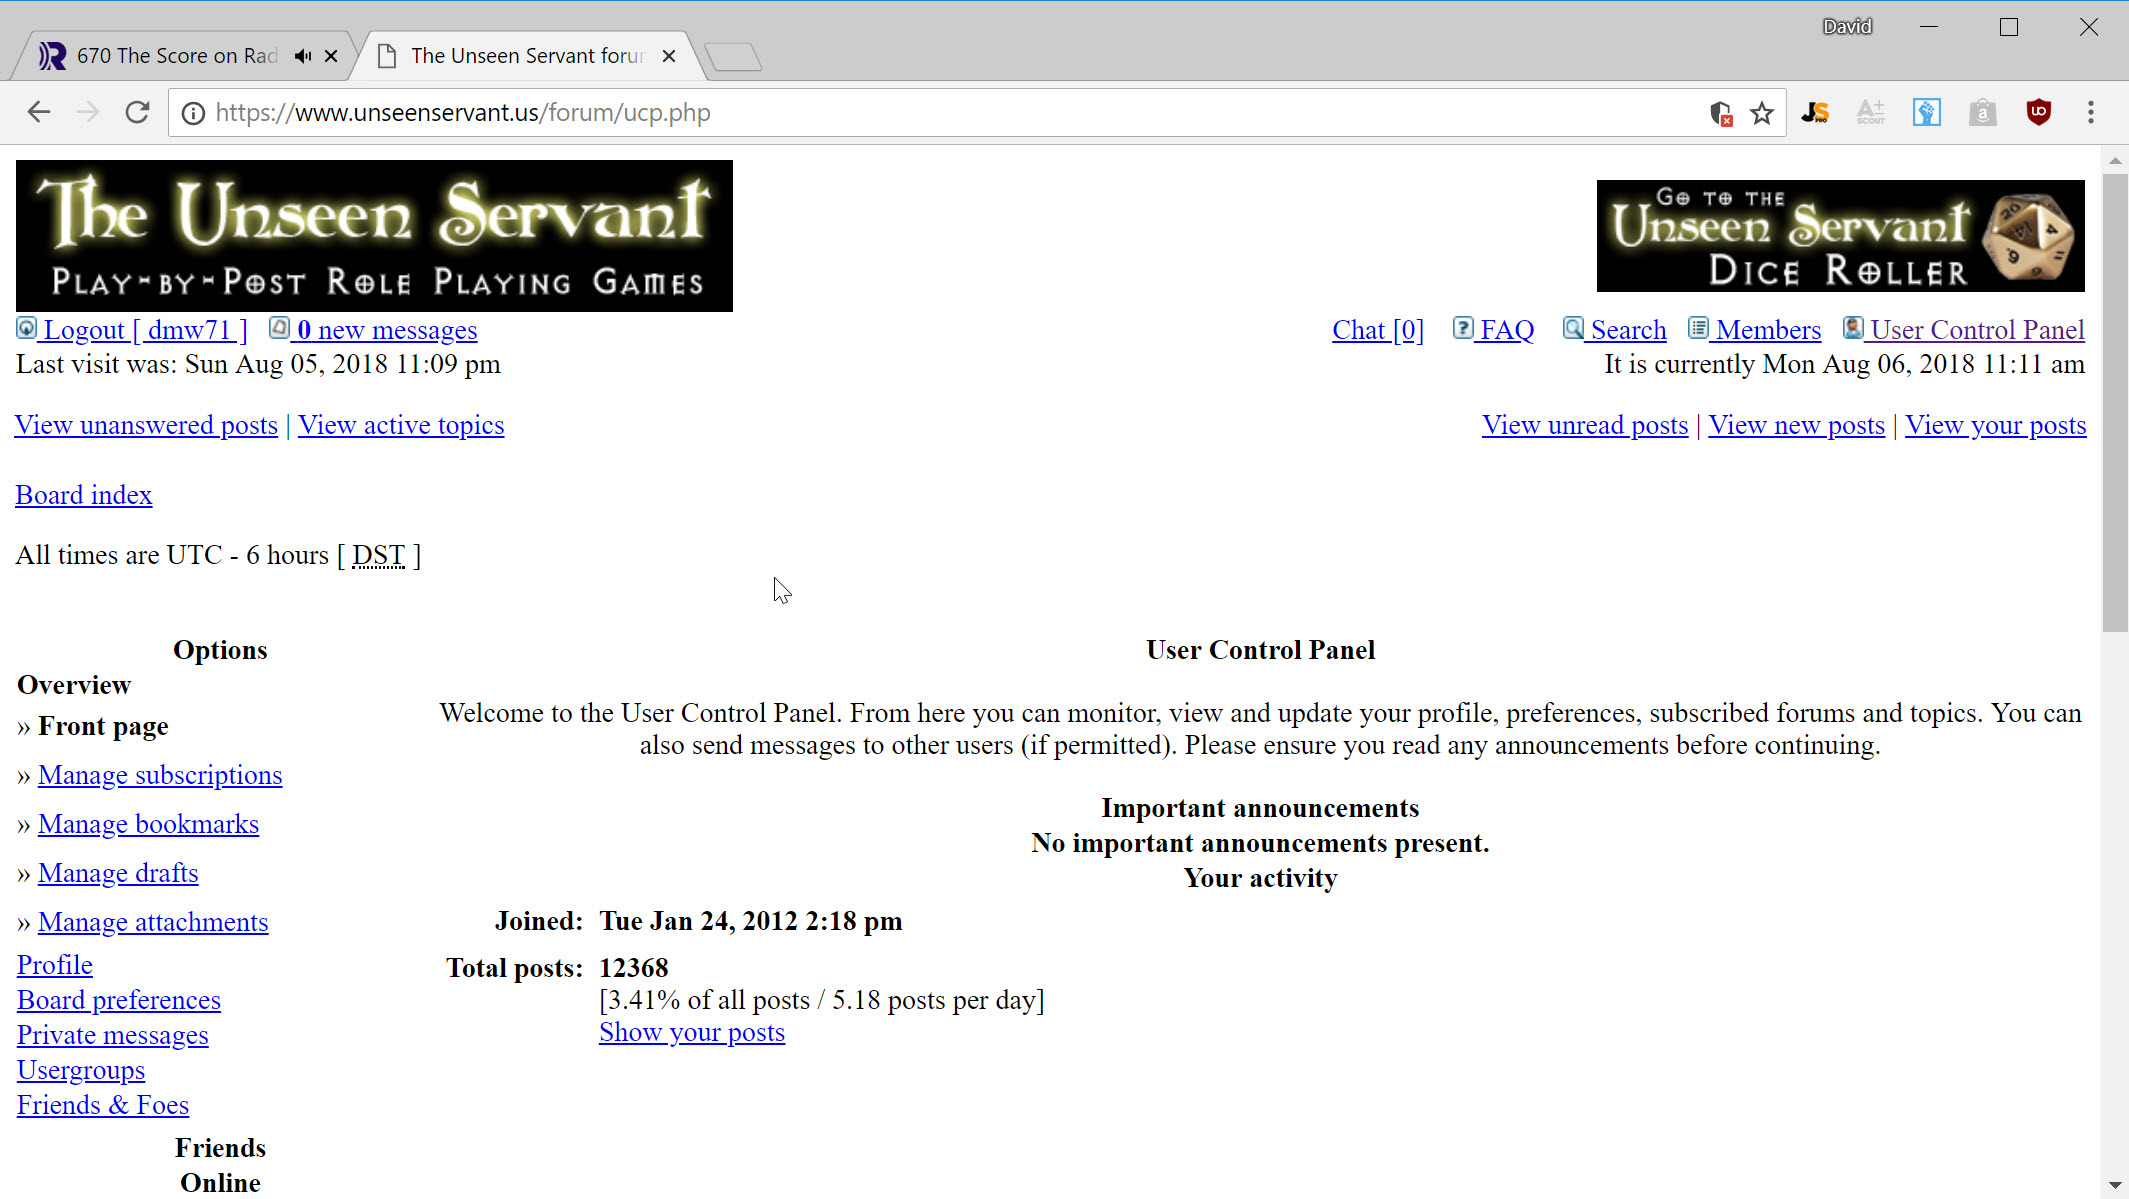Click the Manage subscriptions link
Image resolution: width=2129 pixels, height=1199 pixels.
click(161, 775)
